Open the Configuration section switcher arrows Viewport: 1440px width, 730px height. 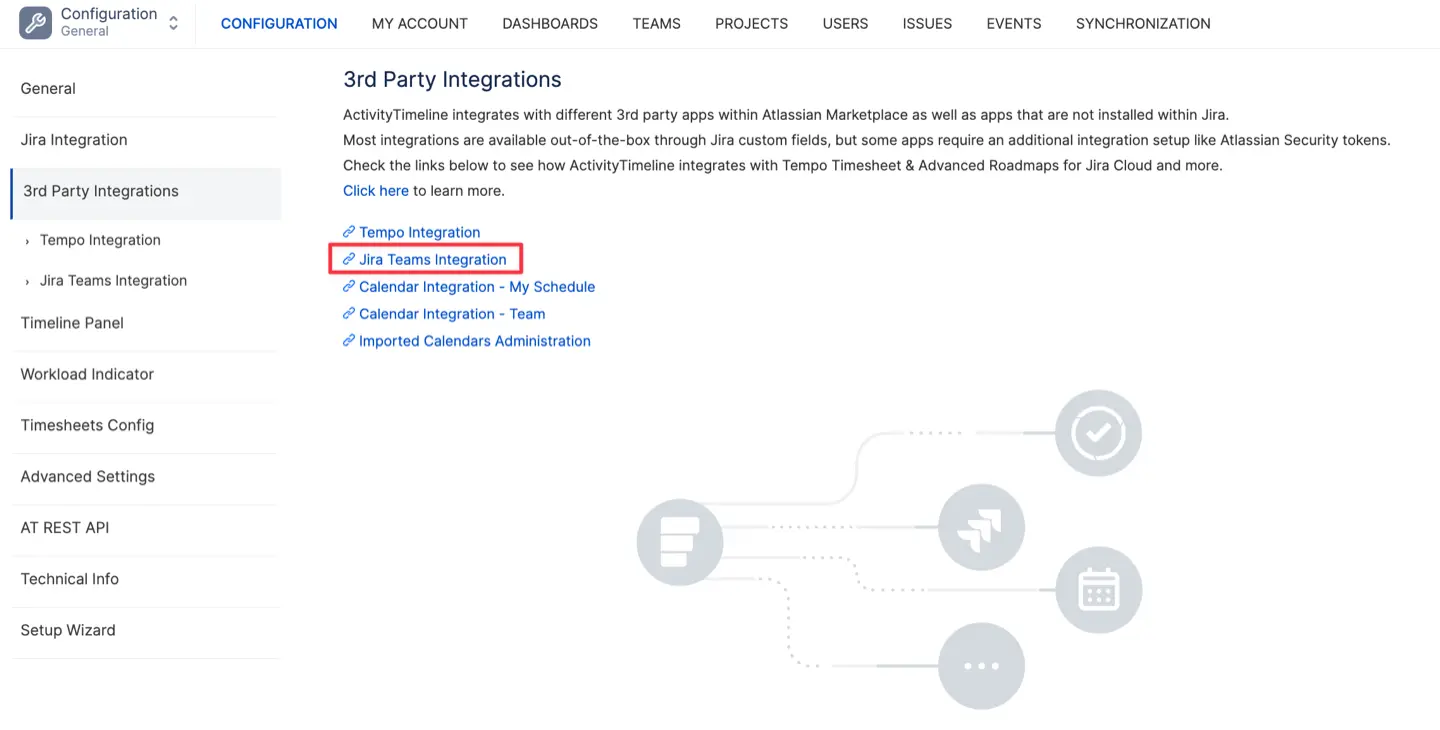pos(174,23)
